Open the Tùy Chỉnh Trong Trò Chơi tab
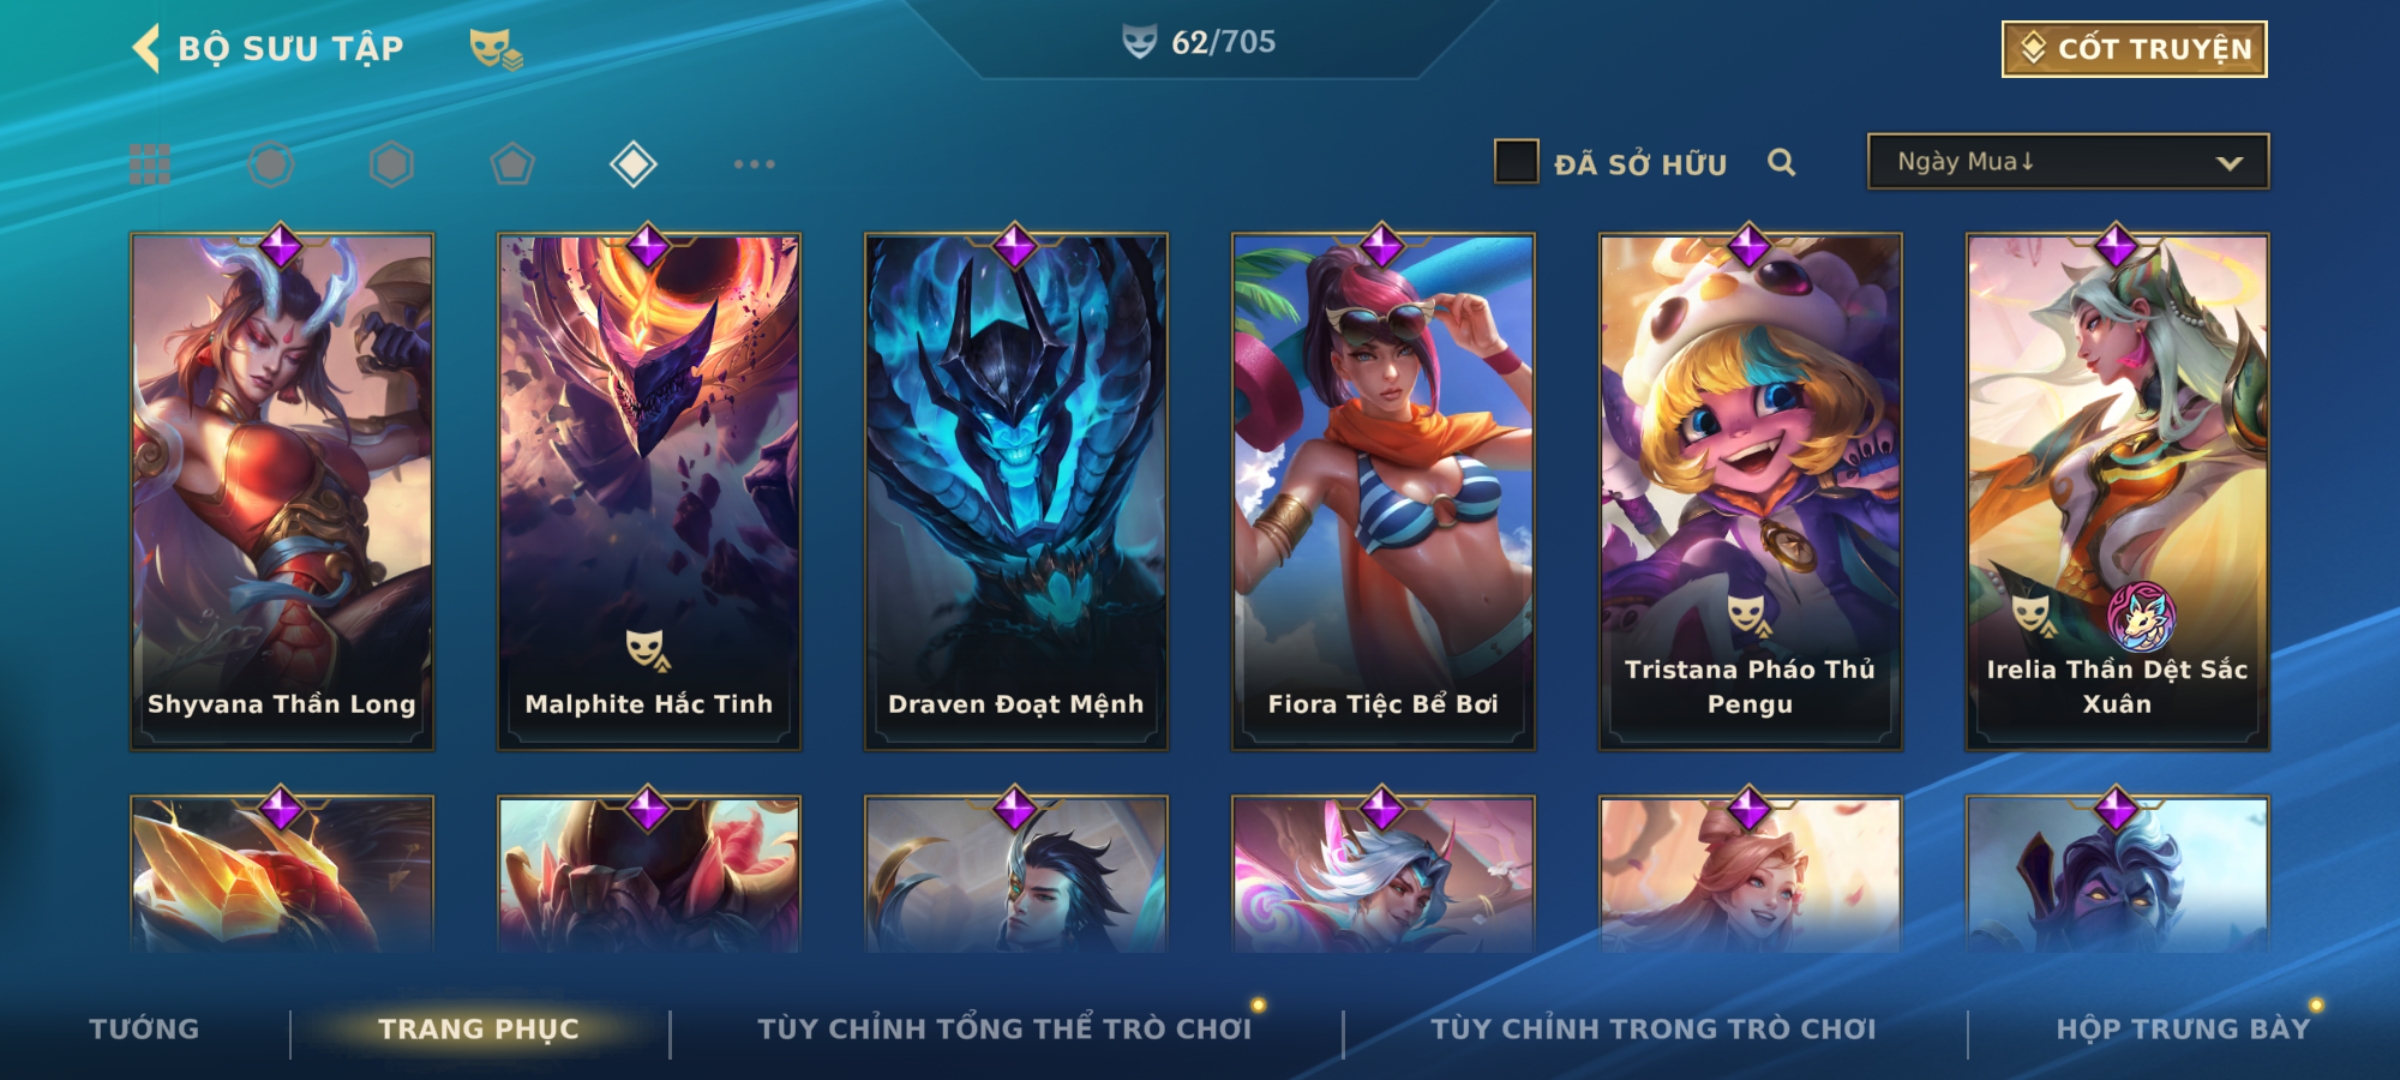 coord(1653,1028)
